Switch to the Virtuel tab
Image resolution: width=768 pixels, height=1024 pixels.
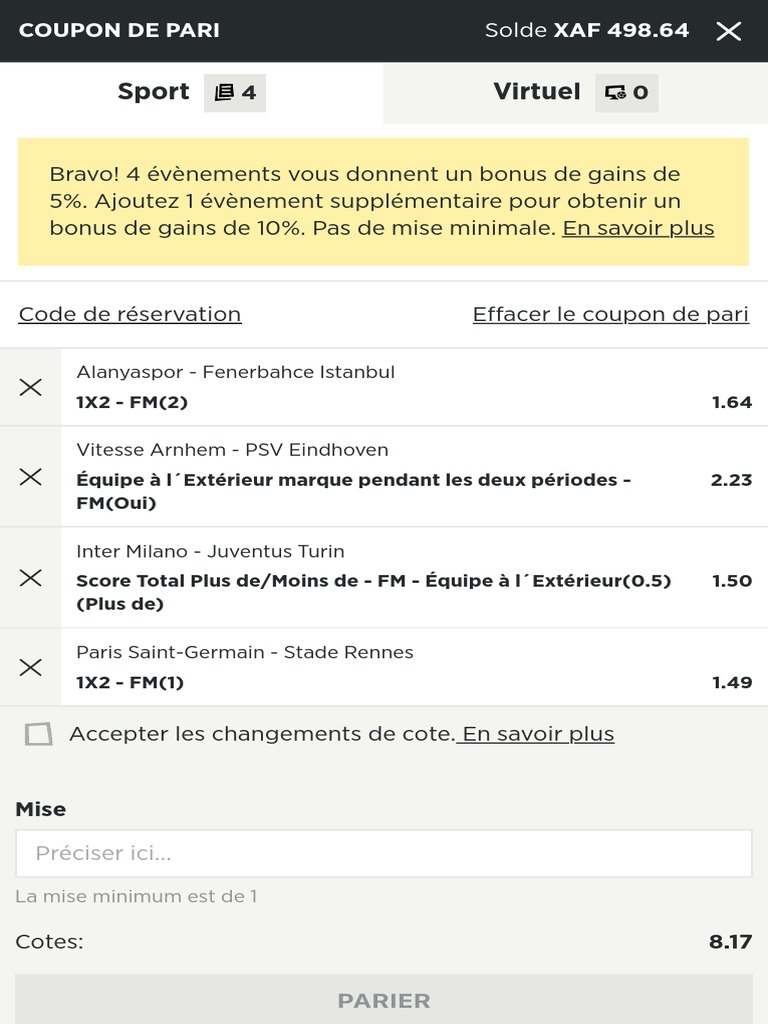pos(575,92)
